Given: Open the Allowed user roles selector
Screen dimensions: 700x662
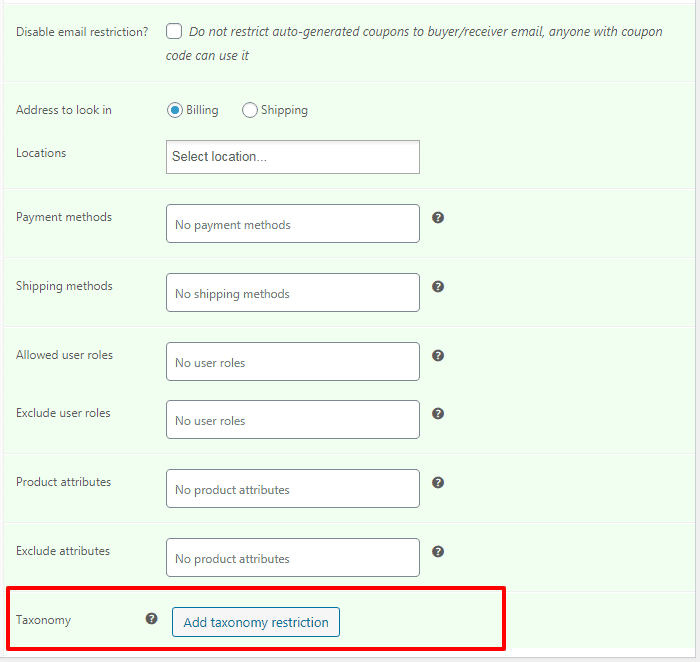Looking at the screenshot, I should click(x=292, y=362).
